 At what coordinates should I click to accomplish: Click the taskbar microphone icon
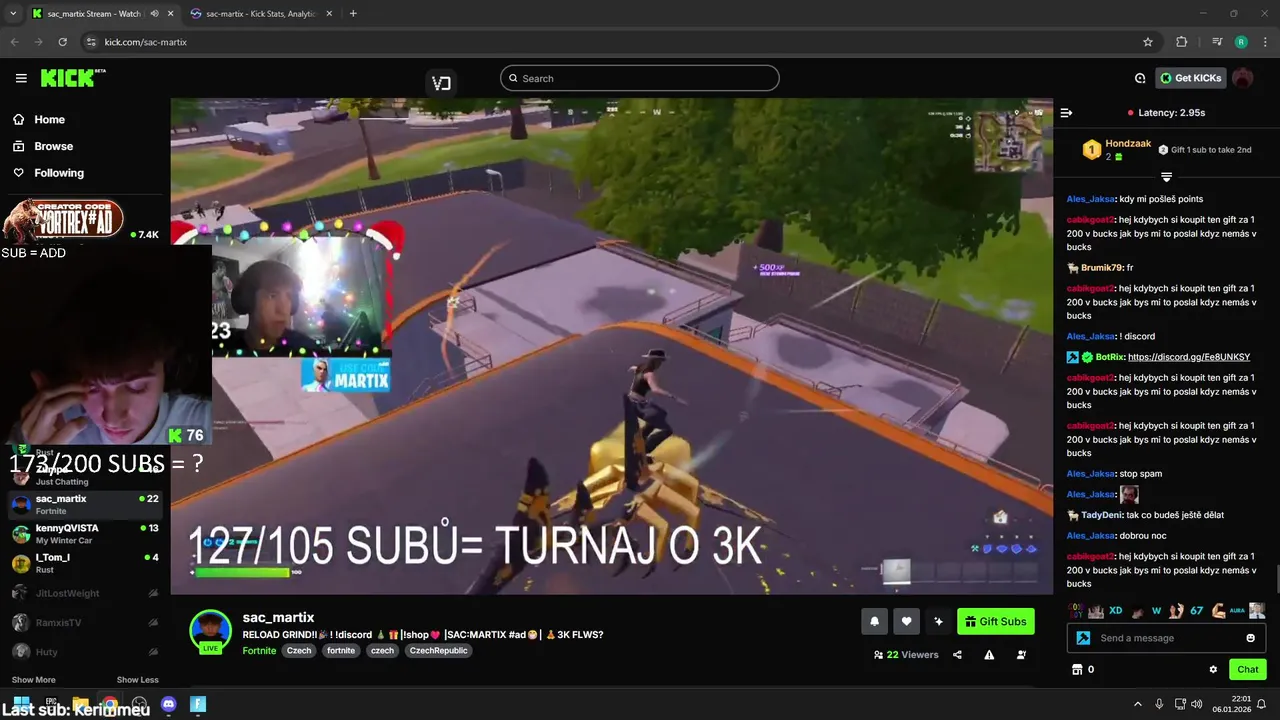coord(1159,704)
